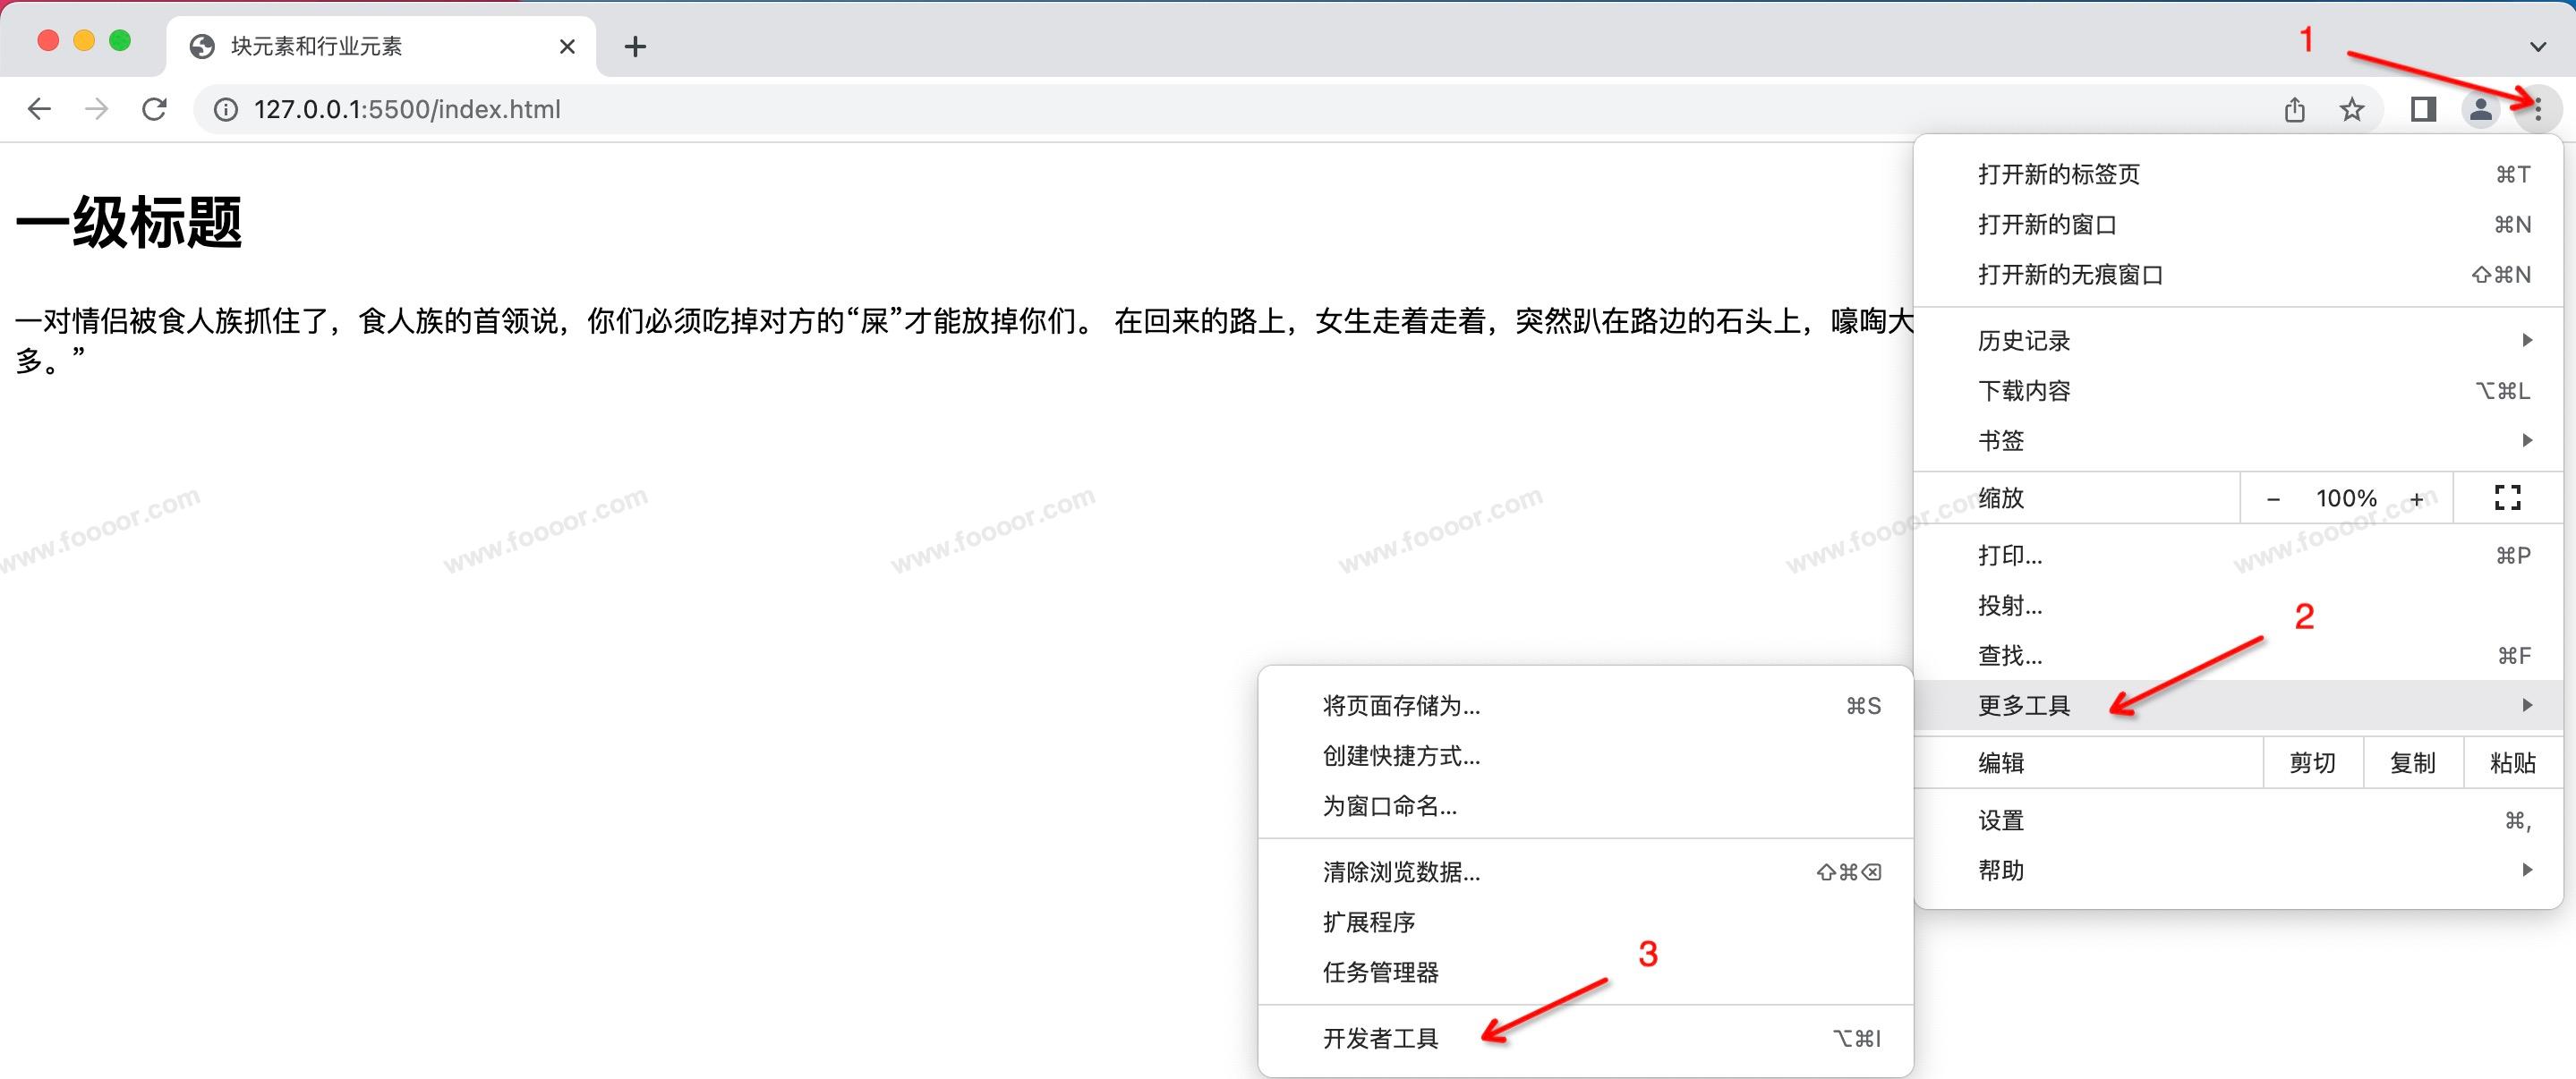Click the browser back arrow
2576x1079 pixels.
click(x=39, y=109)
